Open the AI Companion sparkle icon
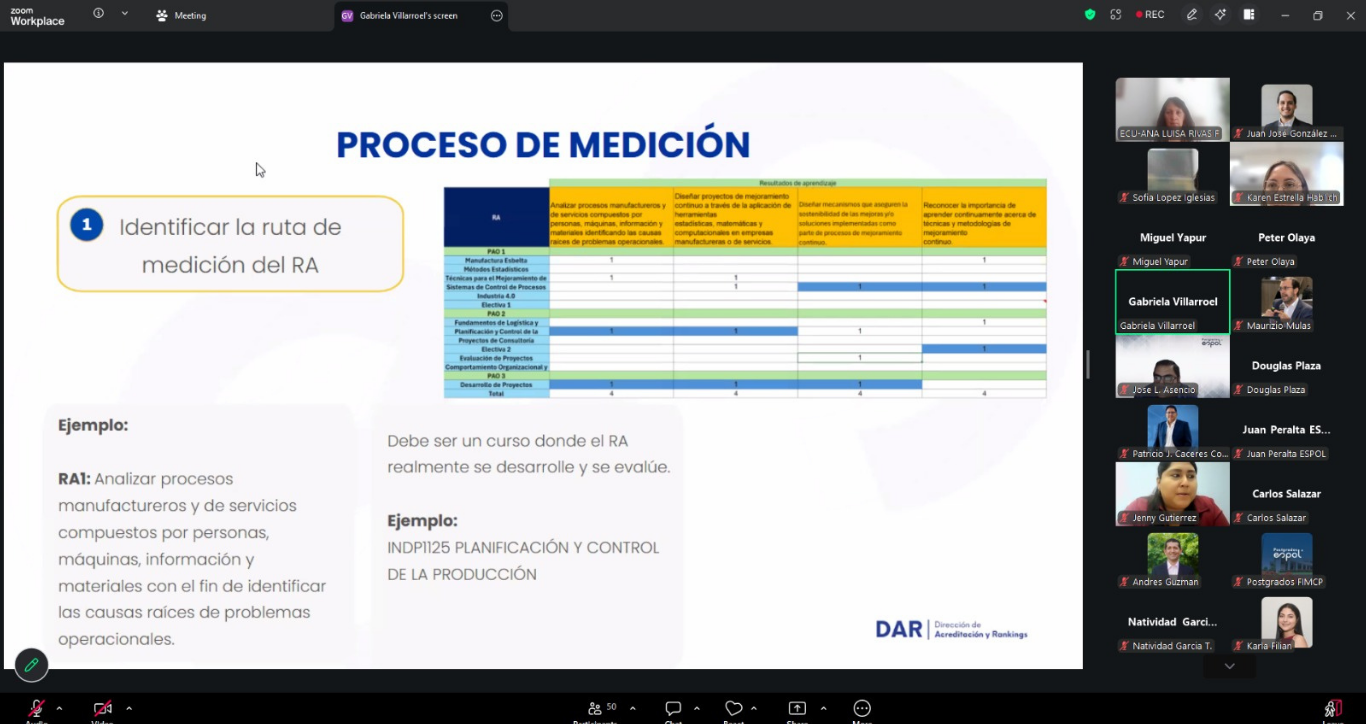 pyautogui.click(x=1220, y=15)
